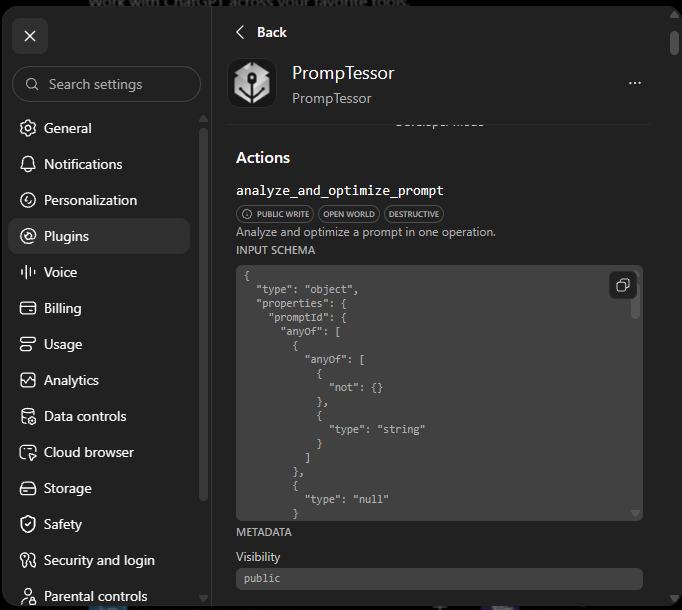Click the analyze_and_optimize_prompt action name
The width and height of the screenshot is (682, 610).
pos(340,191)
